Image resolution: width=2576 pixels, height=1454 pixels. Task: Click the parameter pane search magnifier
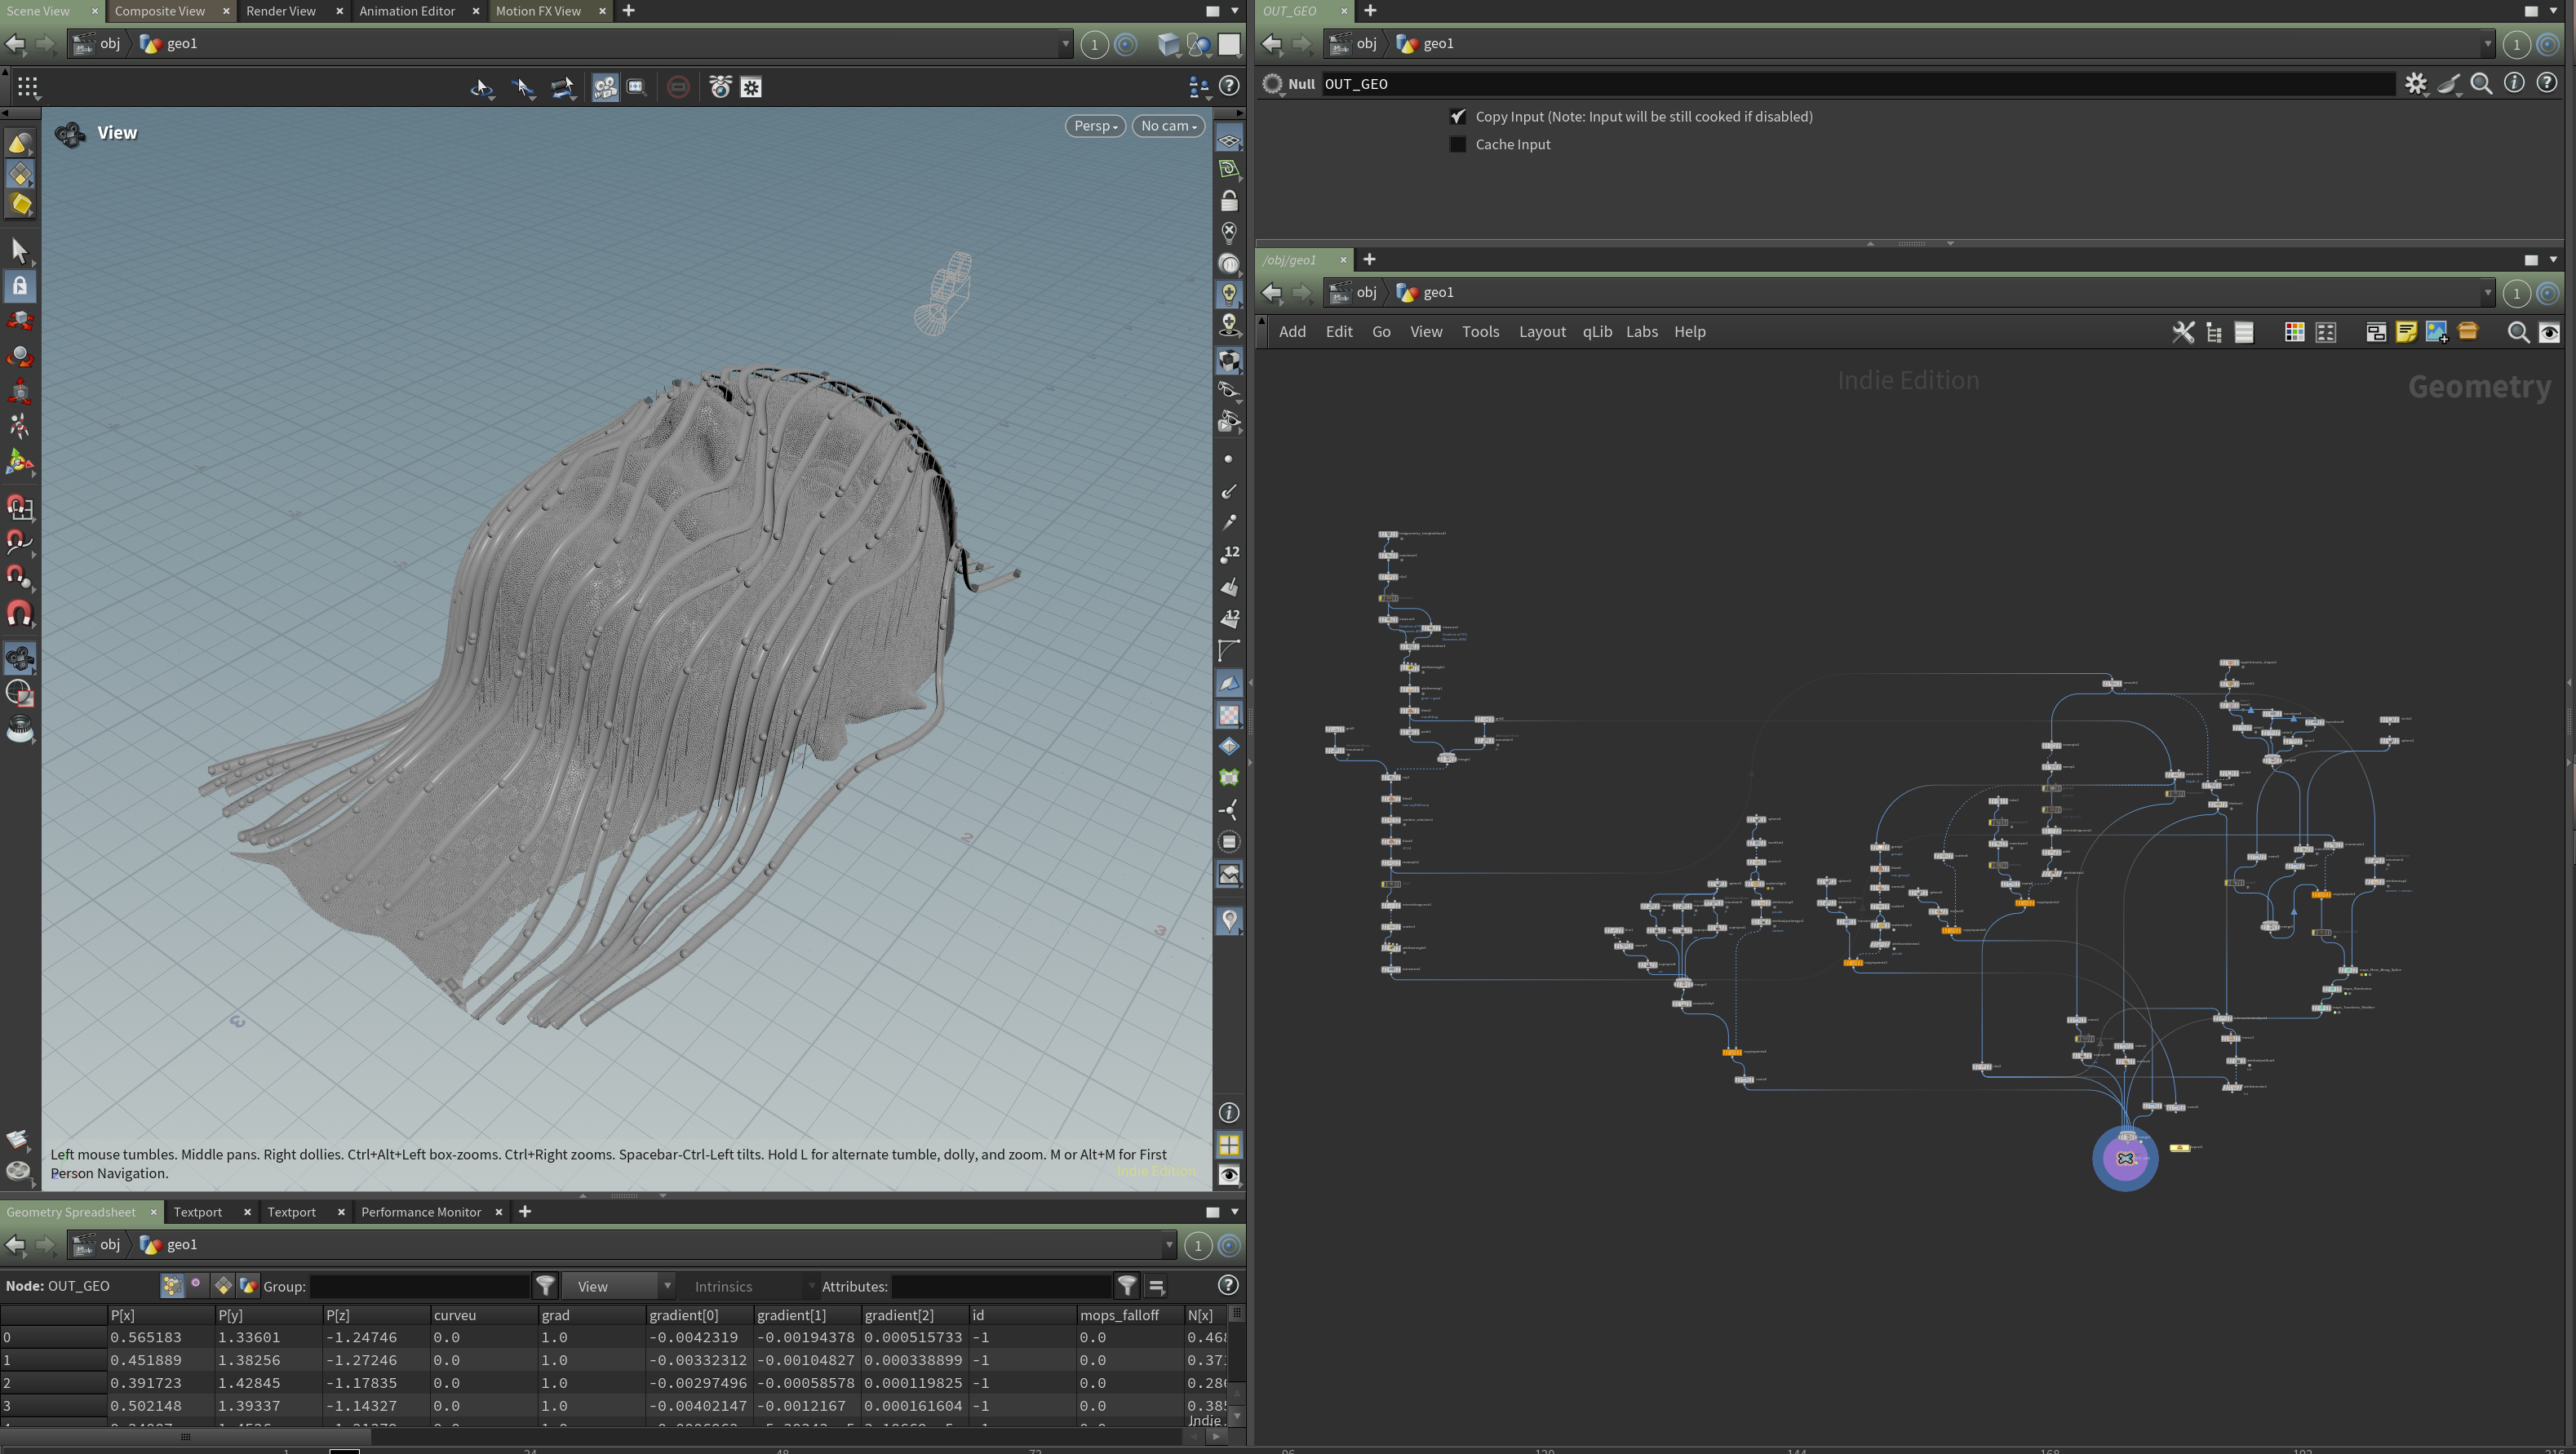coord(2481,84)
